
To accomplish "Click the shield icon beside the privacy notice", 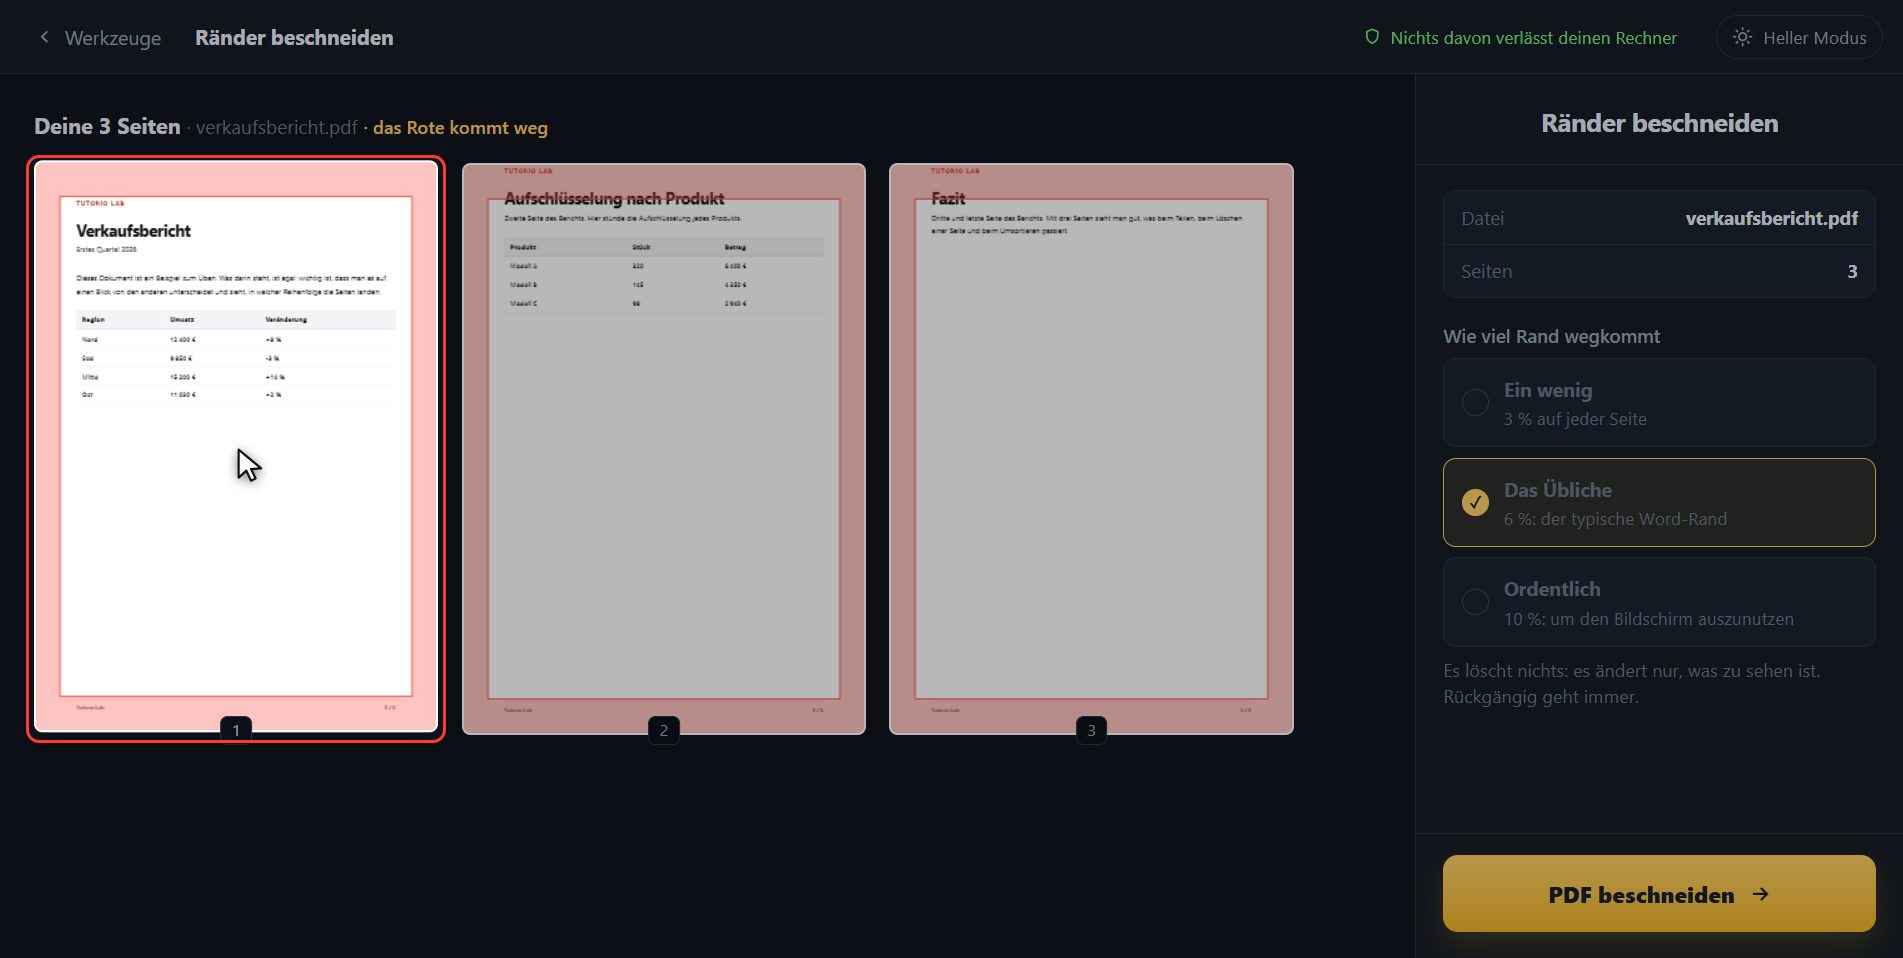I will point(1372,37).
